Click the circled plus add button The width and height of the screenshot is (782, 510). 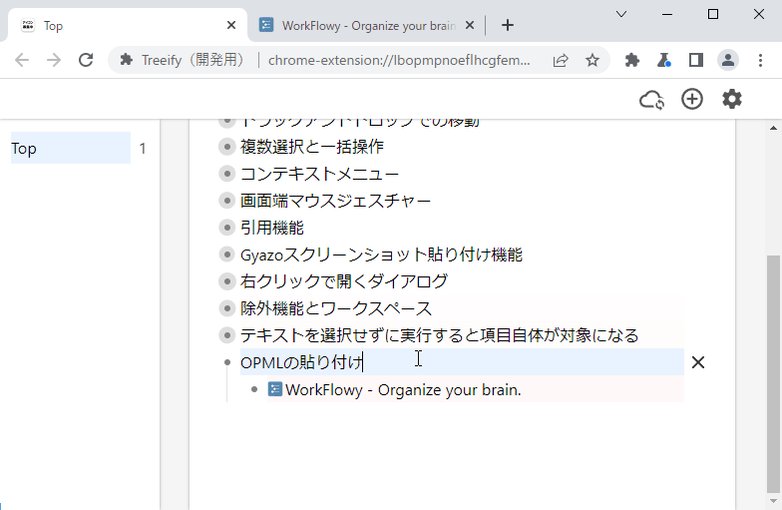pyautogui.click(x=692, y=99)
